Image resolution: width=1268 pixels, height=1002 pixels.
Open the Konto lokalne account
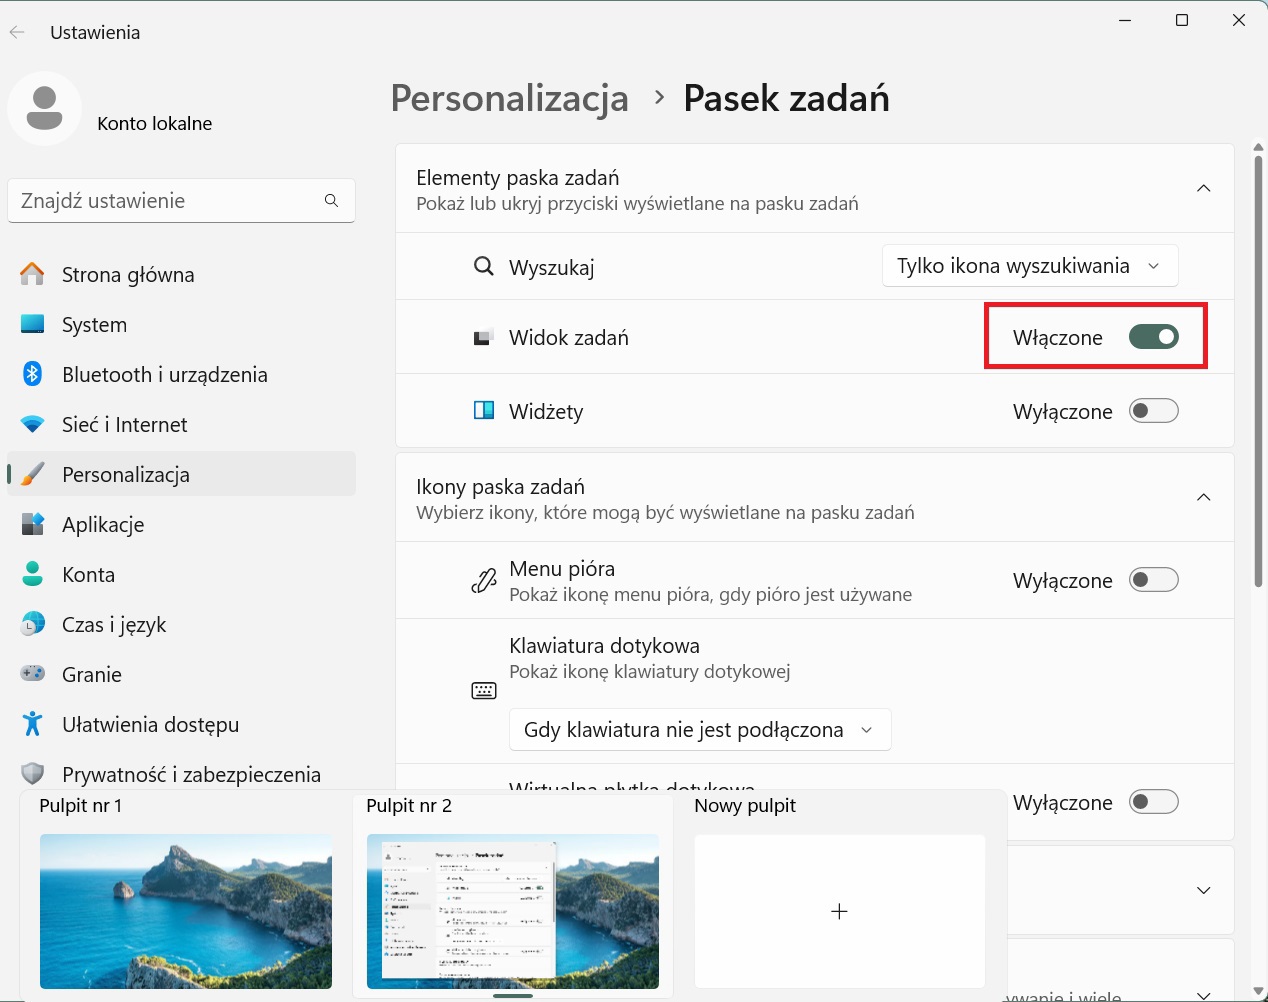point(155,123)
